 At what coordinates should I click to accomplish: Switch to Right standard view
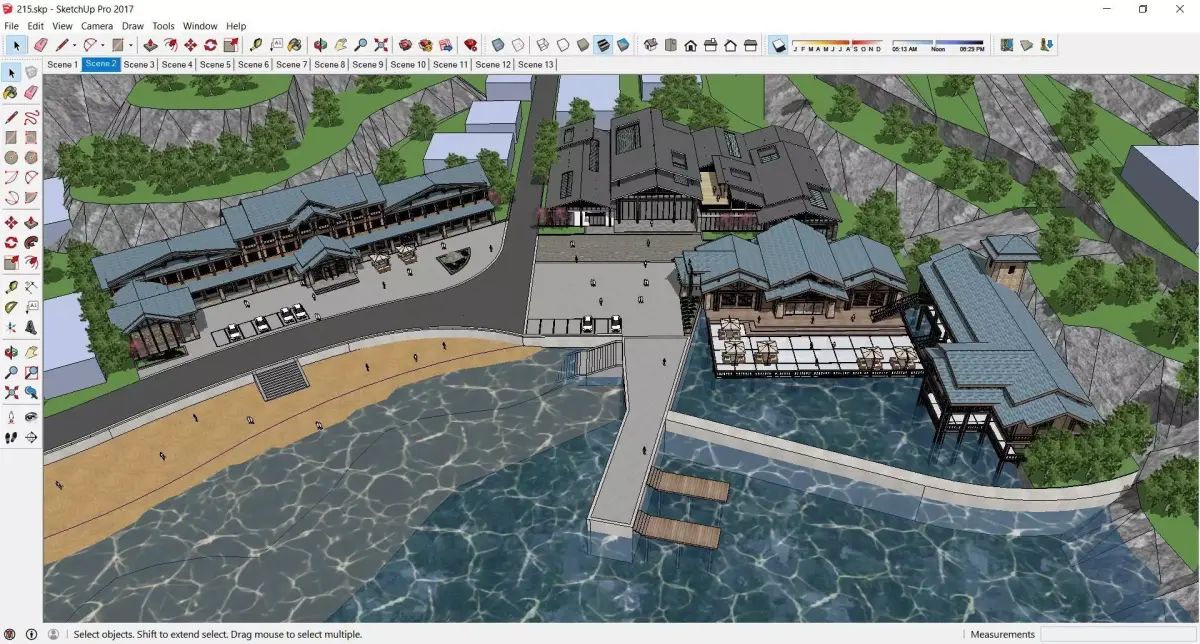coord(710,45)
